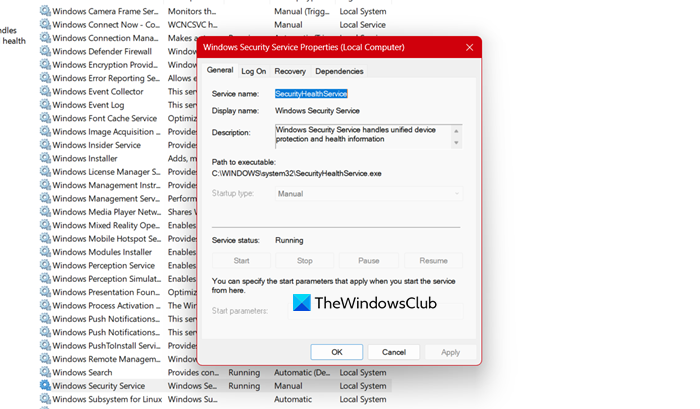Click gear icon beside Windows Font Cache Service

pyautogui.click(x=45, y=118)
